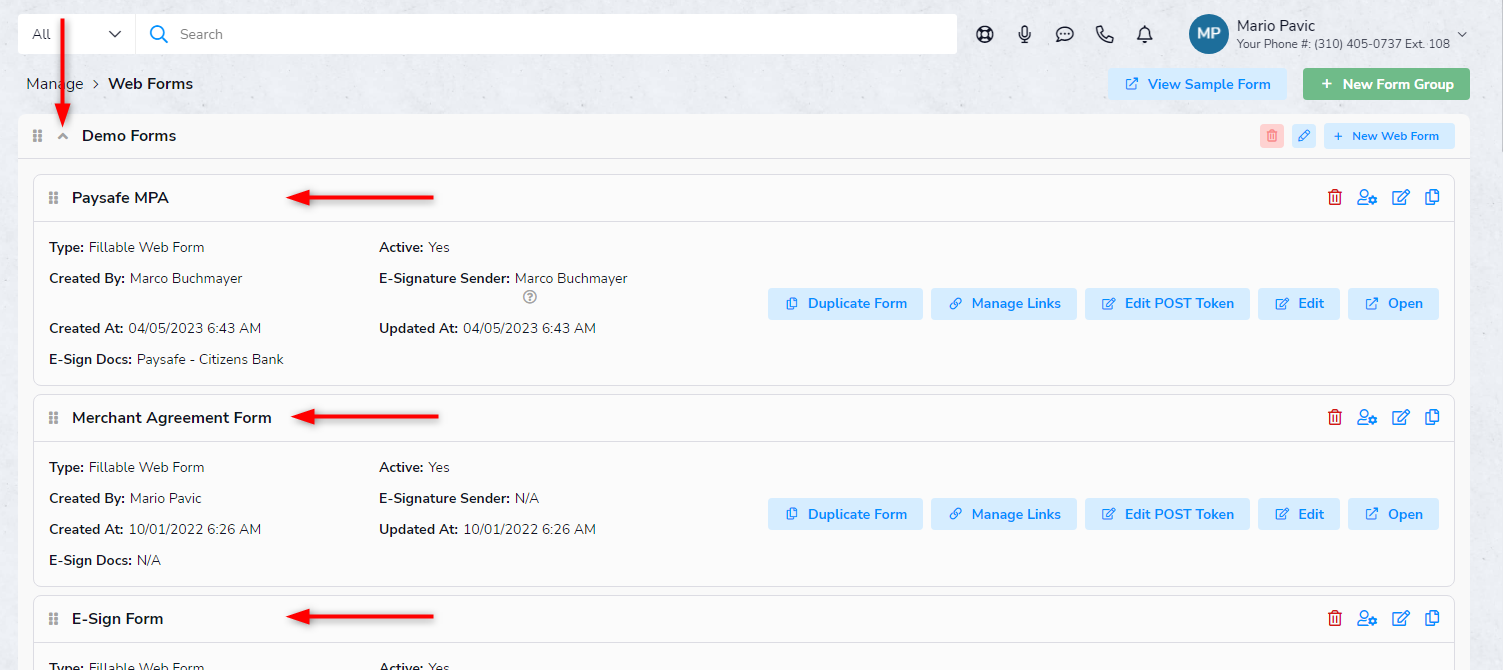Click Mario Pavic user name
1503x670 pixels.
[1276, 25]
